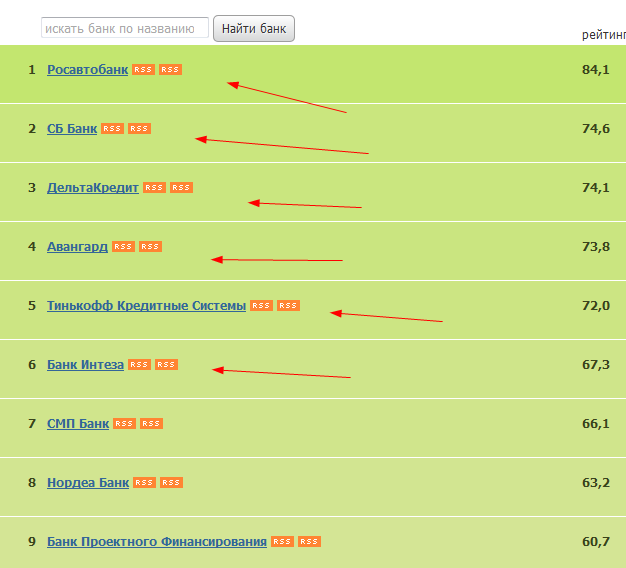626x568 pixels.
Task: Click second RSS icon next to Авангард
Action: click(x=151, y=247)
